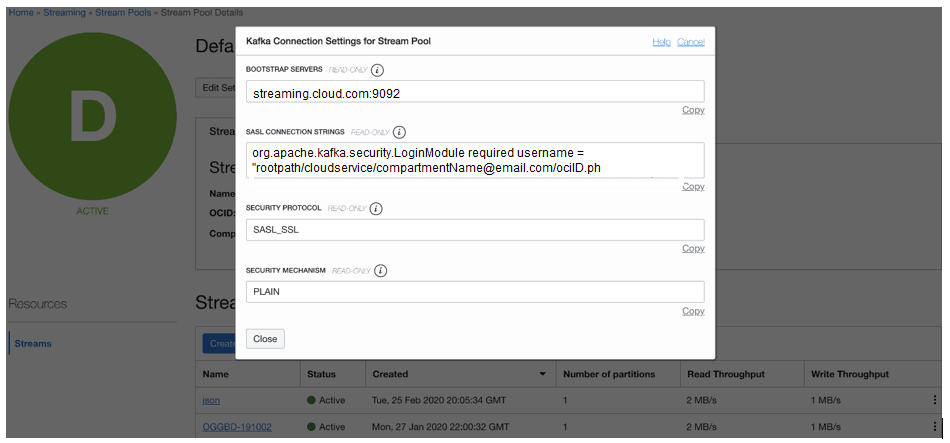Screen dimensions: 950x443
Task: Open the OGGBD-191002 stream link
Action: 237,427
